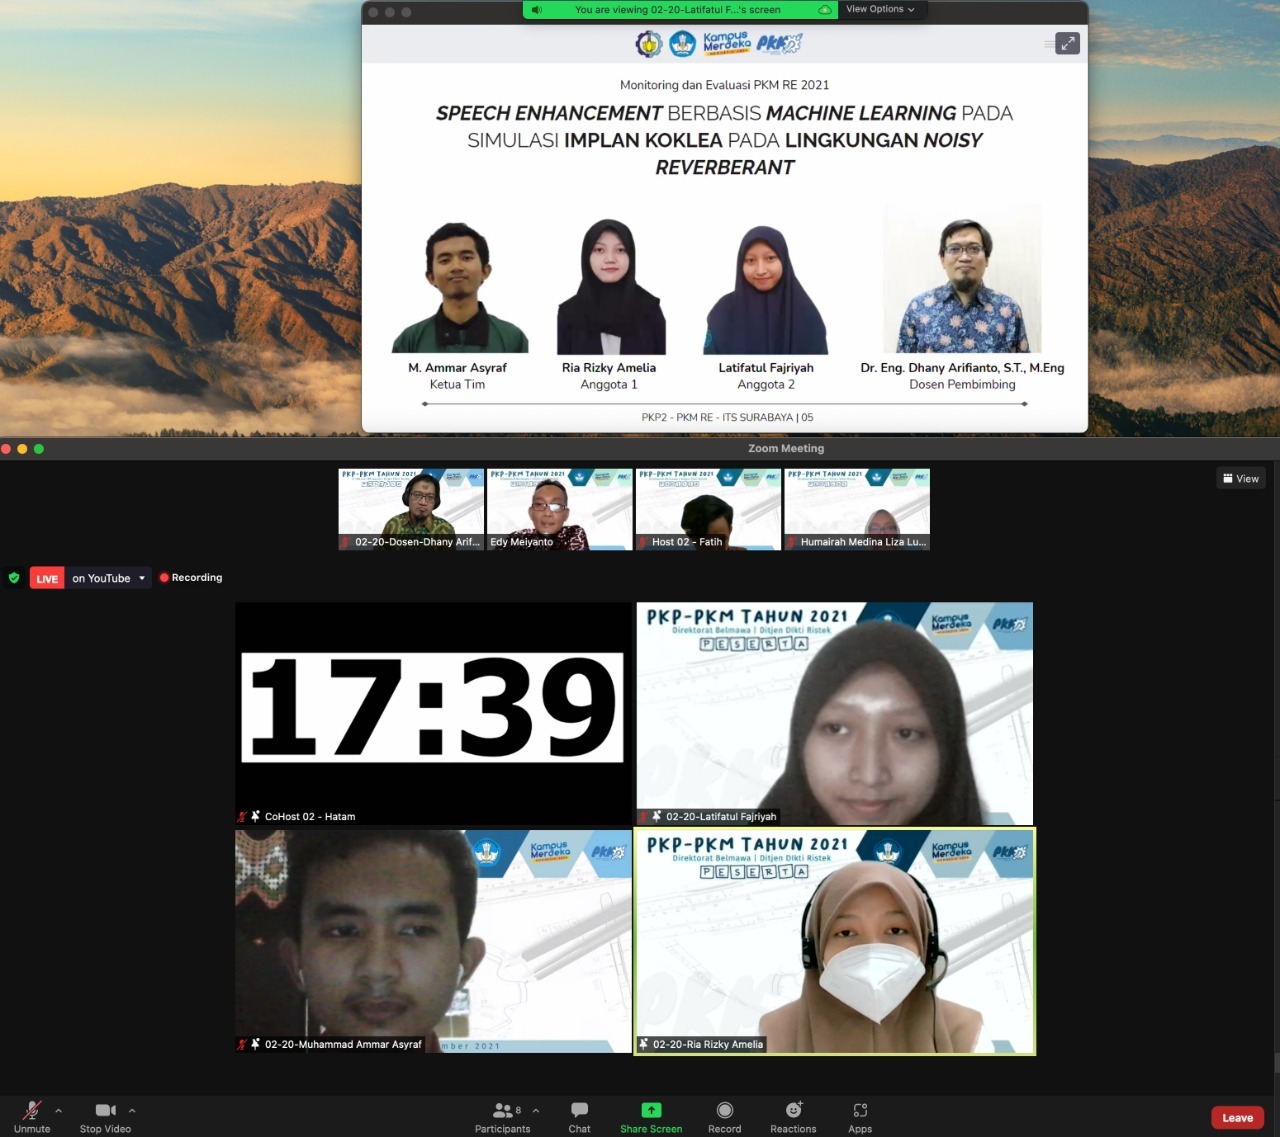
Task: Select Edy Meiyanto's video thumbnail
Action: pos(559,509)
